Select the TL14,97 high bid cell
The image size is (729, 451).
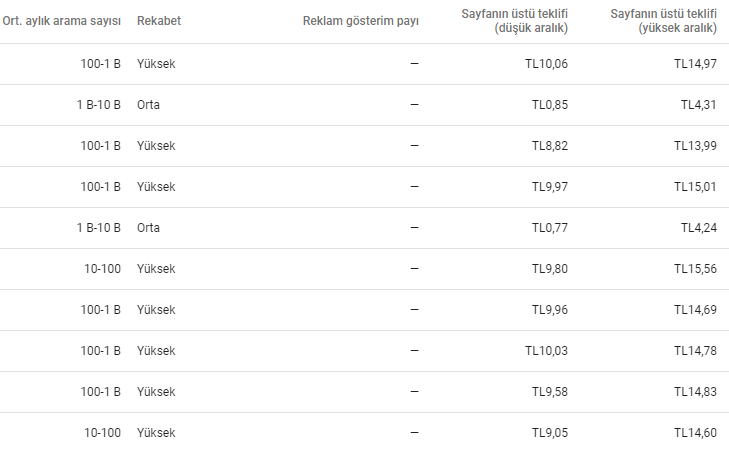click(x=696, y=64)
